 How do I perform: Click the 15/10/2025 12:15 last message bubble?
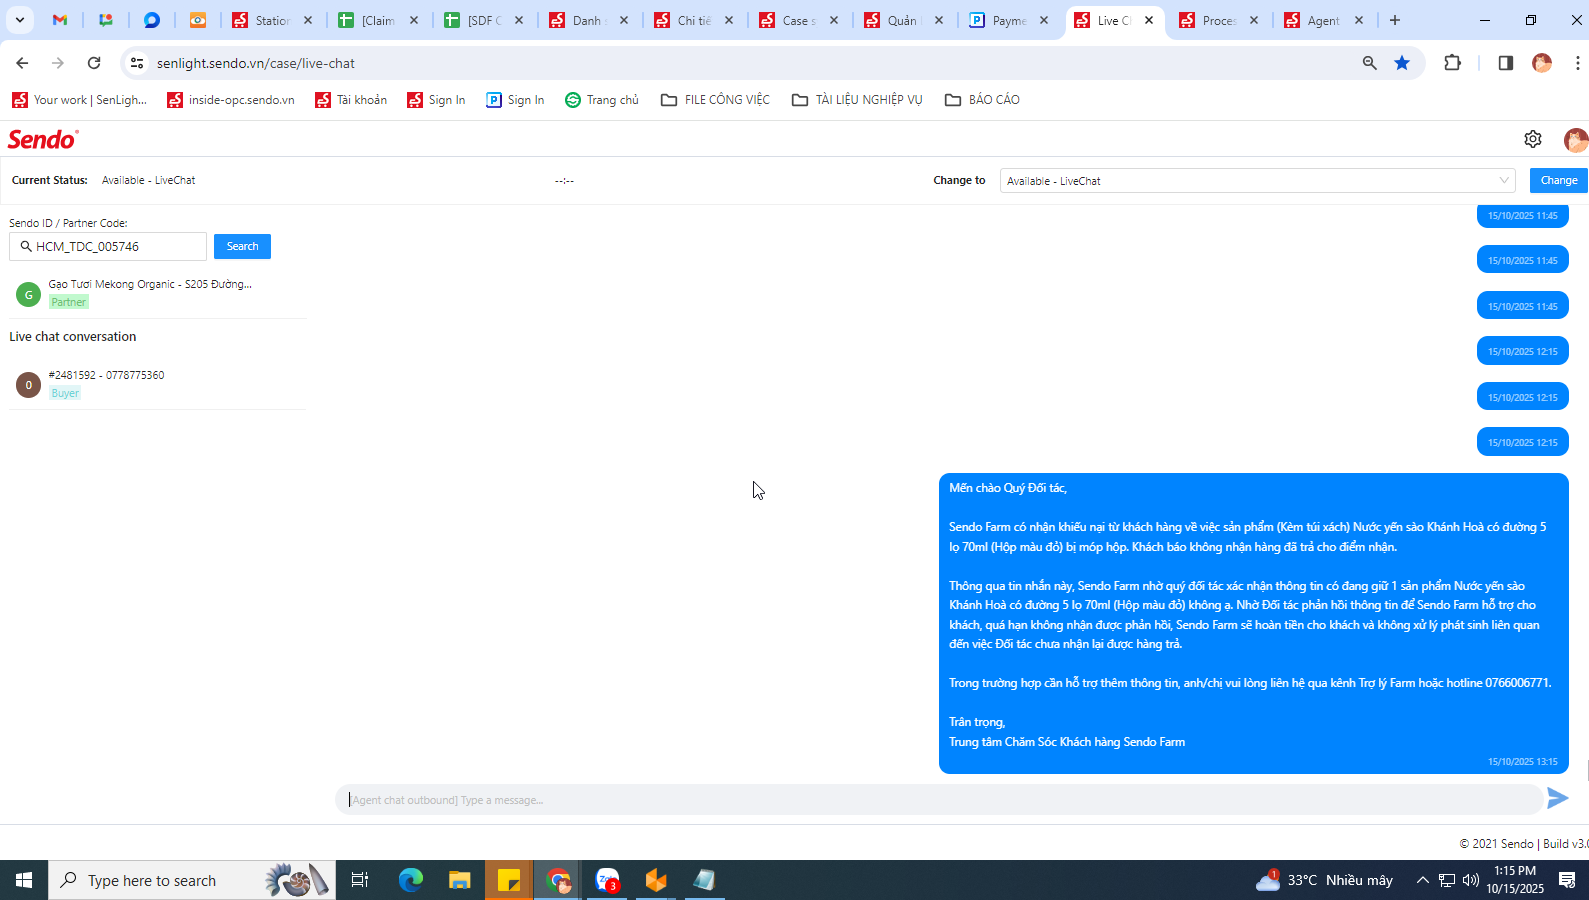(1523, 442)
